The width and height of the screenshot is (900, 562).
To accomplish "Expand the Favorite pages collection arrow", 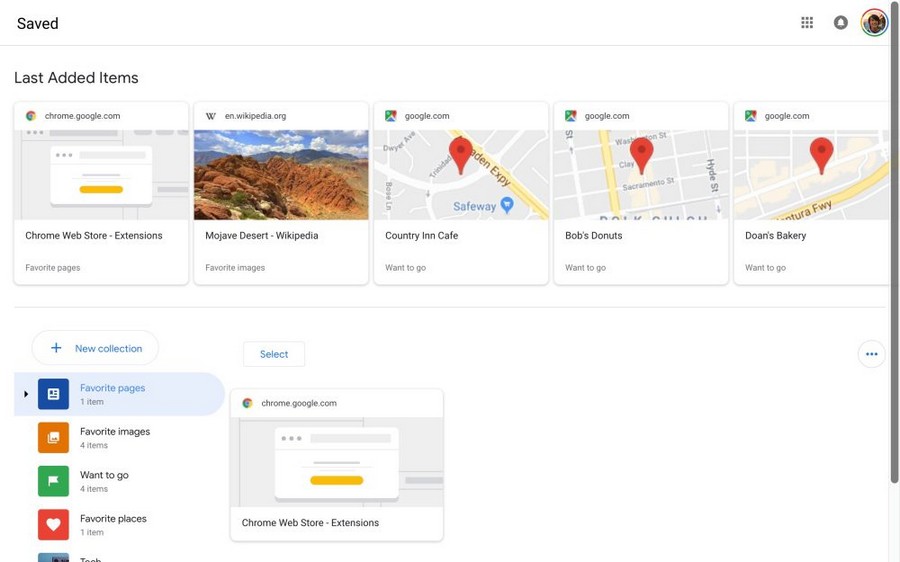I will click(26, 394).
